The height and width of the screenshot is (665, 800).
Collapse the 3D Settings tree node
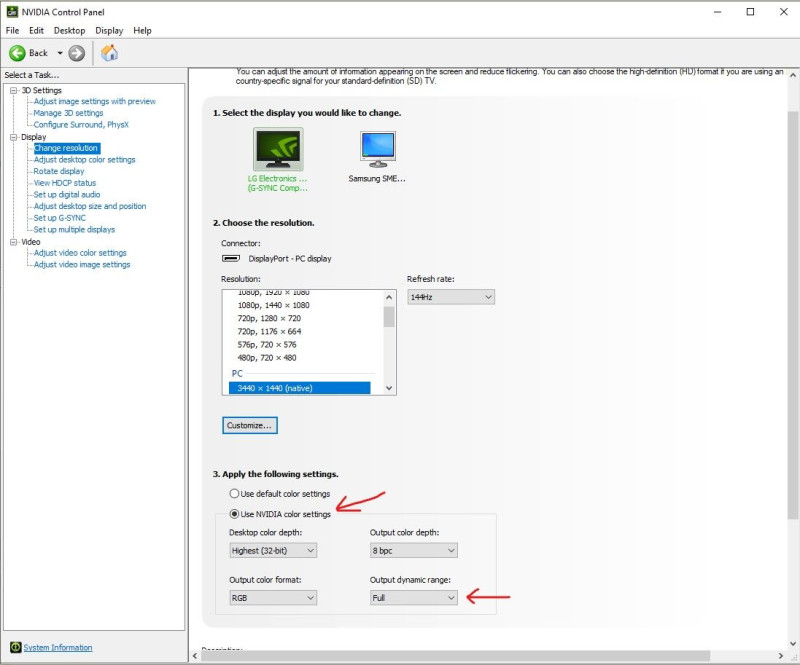14,90
